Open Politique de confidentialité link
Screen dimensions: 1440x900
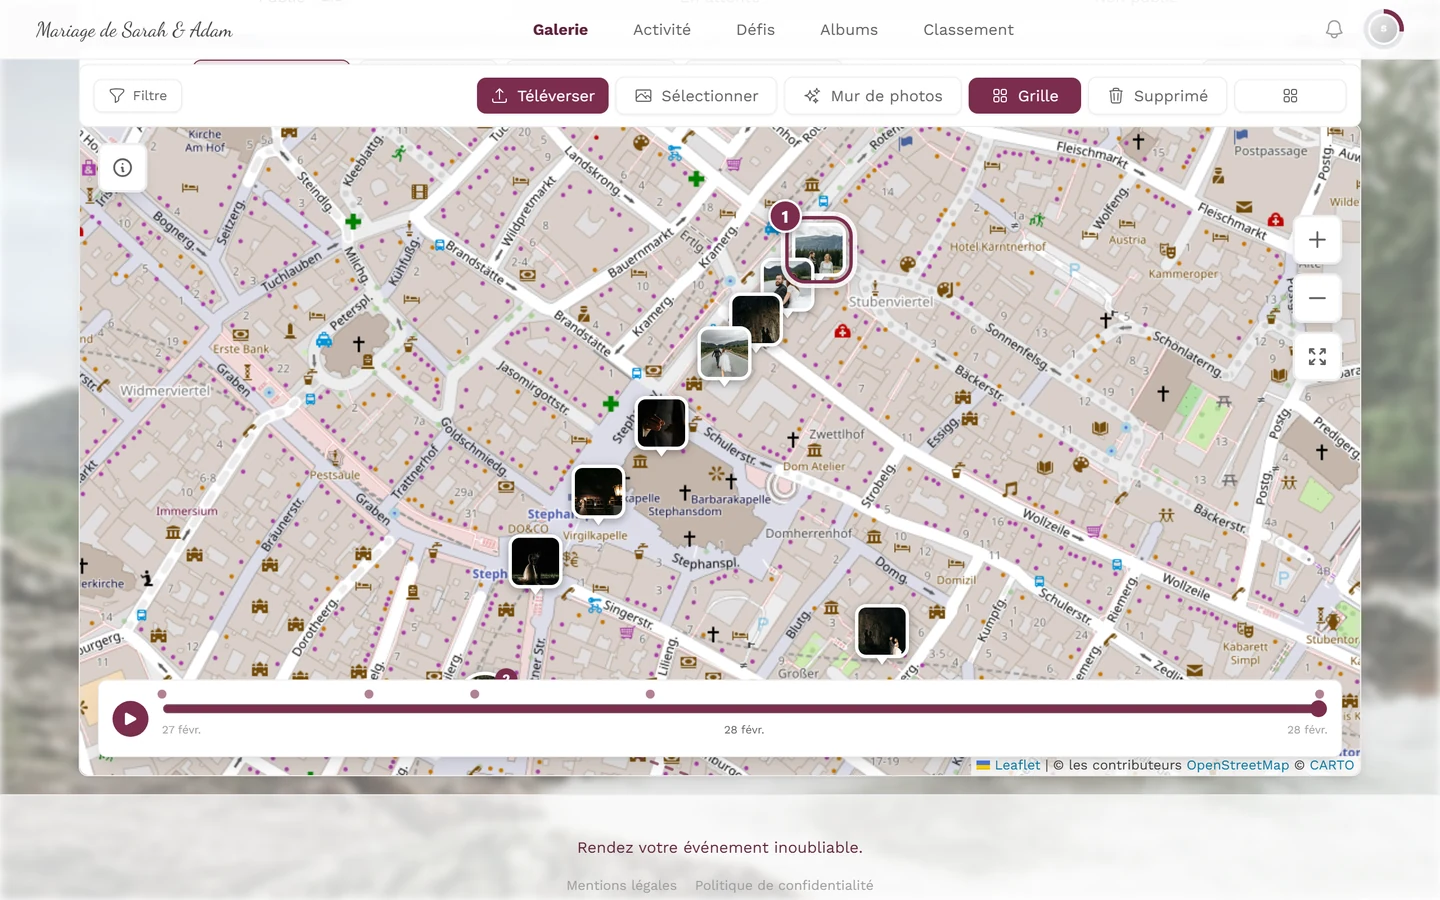(x=784, y=885)
